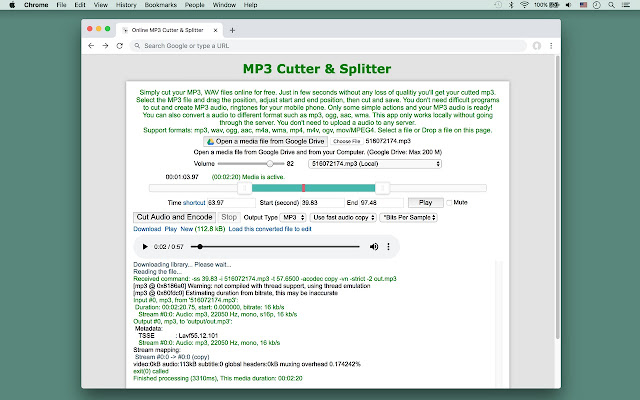Mute the audio player speaker icon

(x=373, y=247)
